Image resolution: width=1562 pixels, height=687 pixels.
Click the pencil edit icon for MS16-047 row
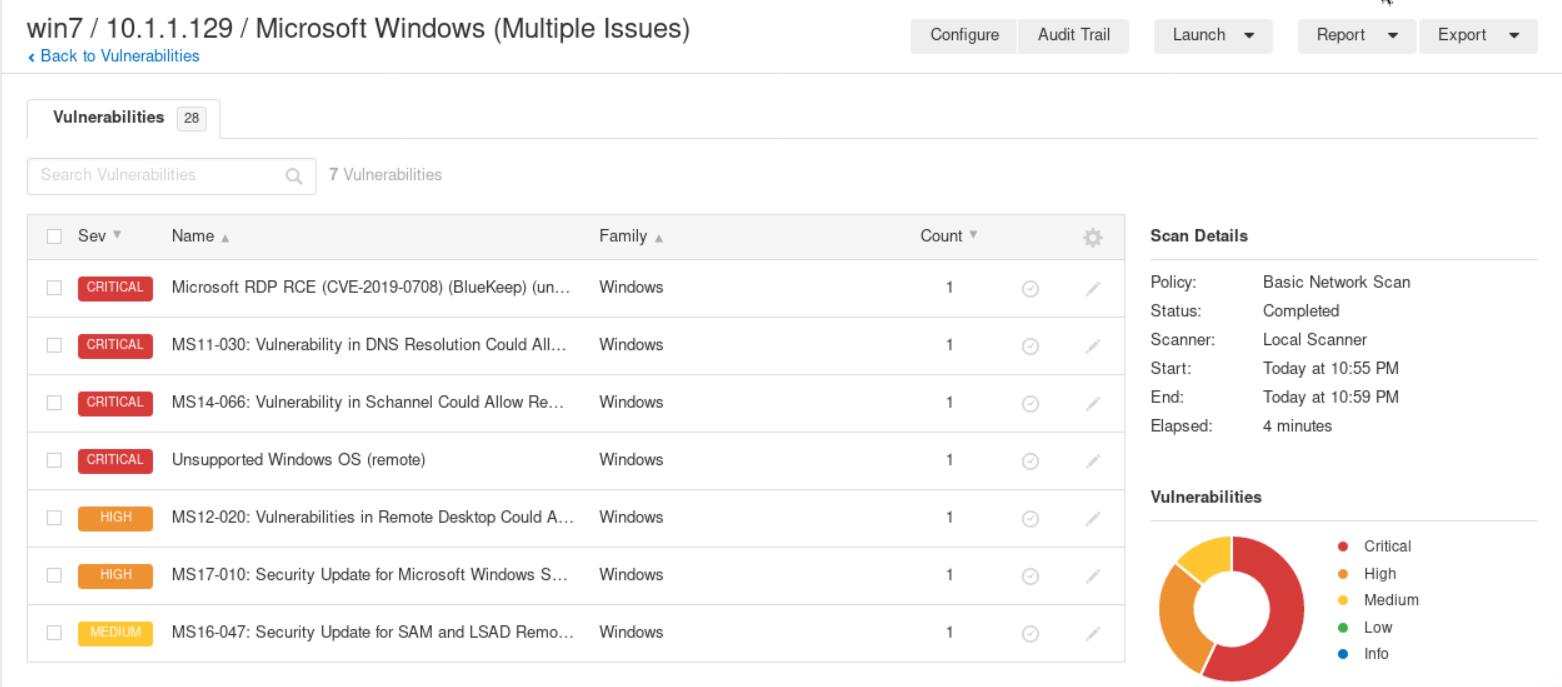click(x=1093, y=633)
